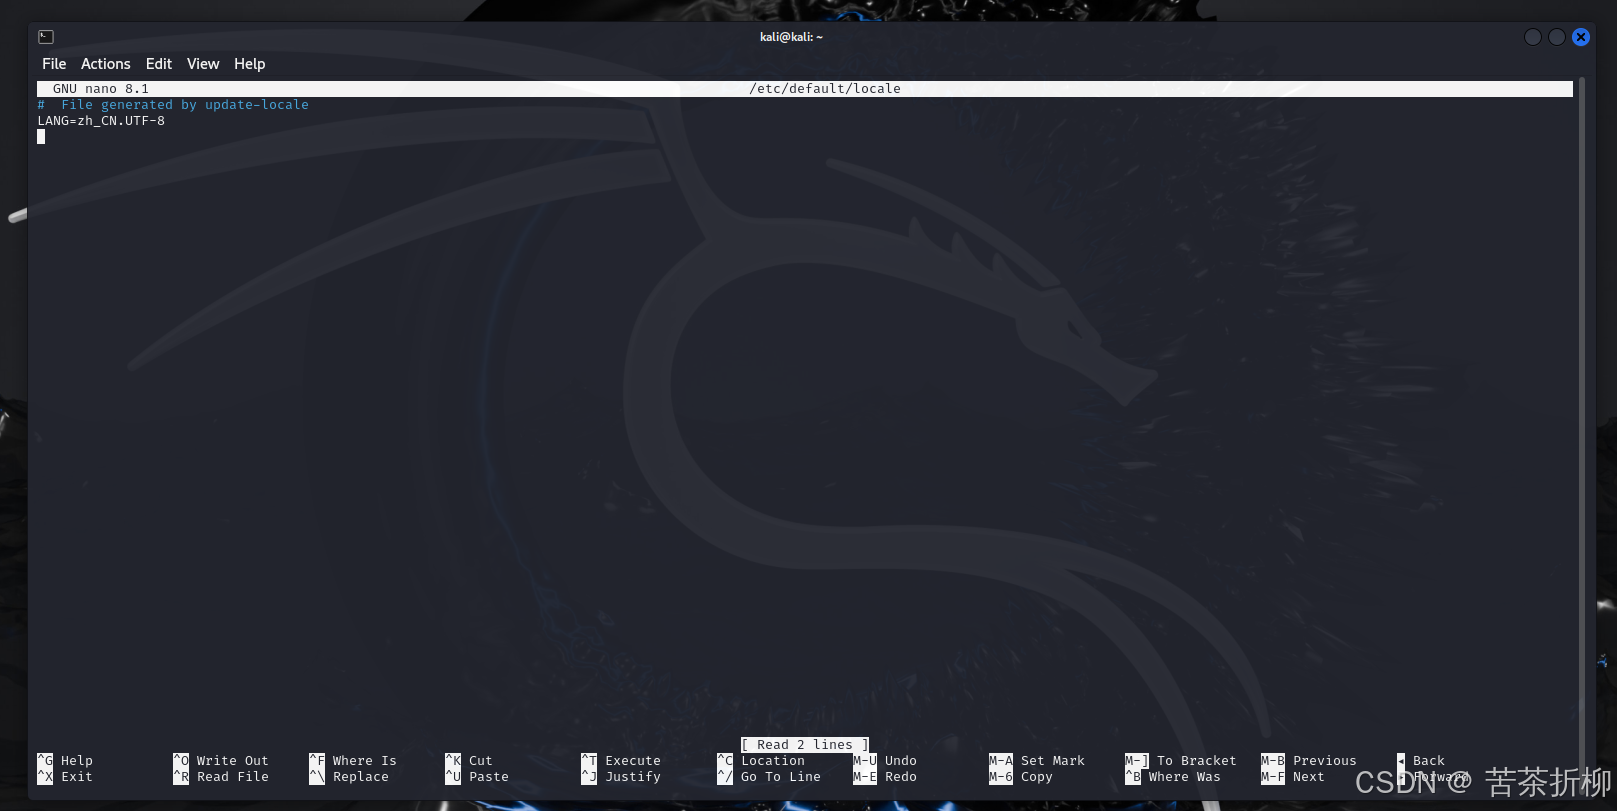Click the M-F Next shortcut
This screenshot has width=1617, height=811.
coord(1293,777)
